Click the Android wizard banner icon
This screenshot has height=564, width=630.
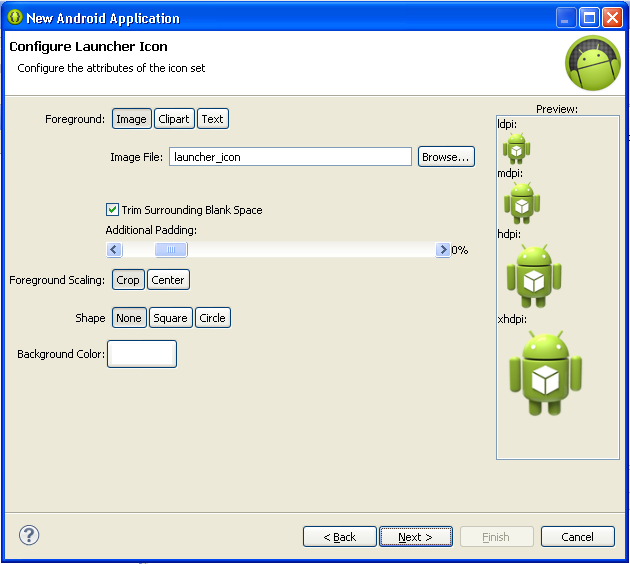point(593,63)
